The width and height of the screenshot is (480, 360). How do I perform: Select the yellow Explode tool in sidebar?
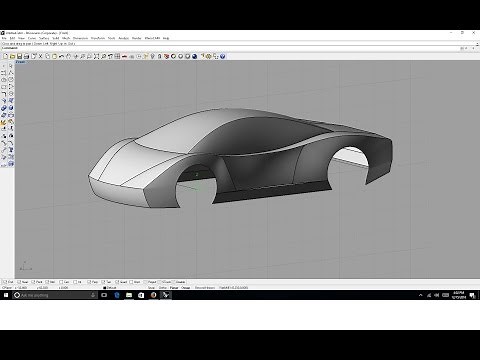[x=4, y=123]
